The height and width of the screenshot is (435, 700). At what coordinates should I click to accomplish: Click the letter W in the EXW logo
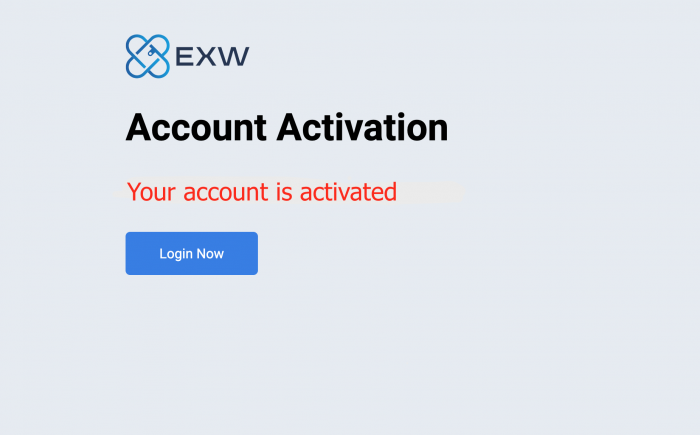tap(234, 57)
